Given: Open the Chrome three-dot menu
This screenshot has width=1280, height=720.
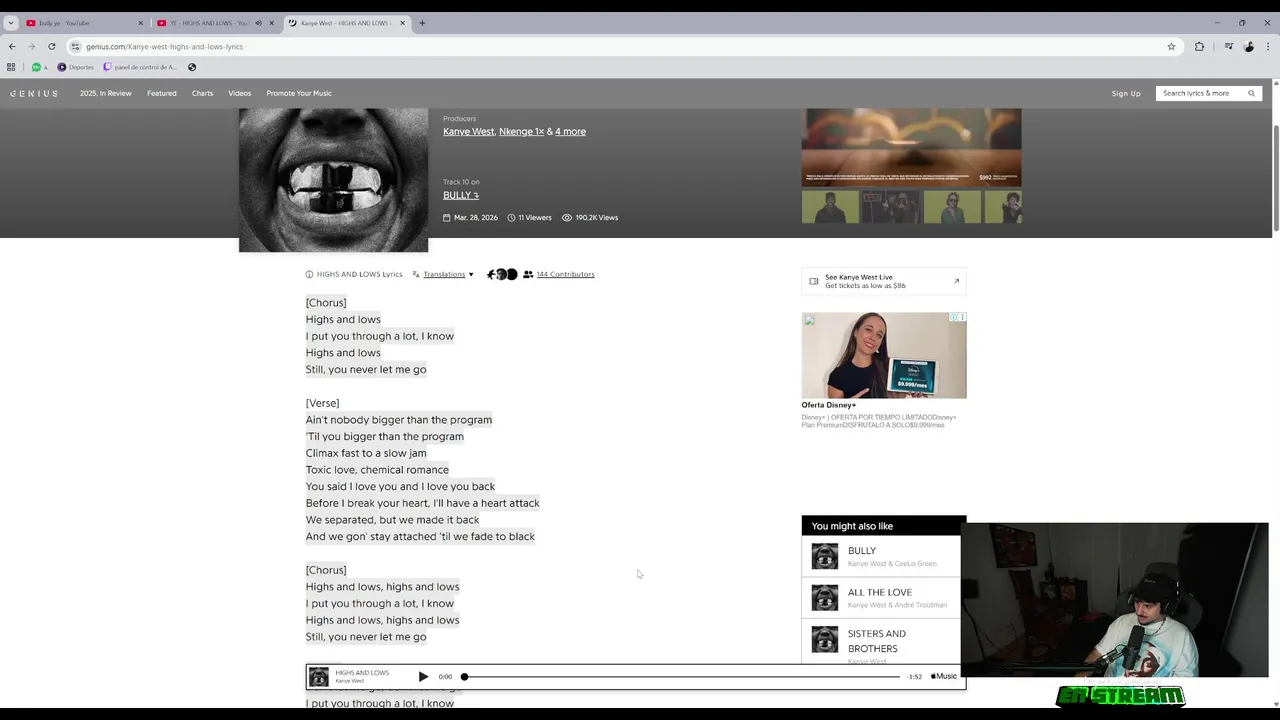Looking at the screenshot, I should click(x=1268, y=46).
